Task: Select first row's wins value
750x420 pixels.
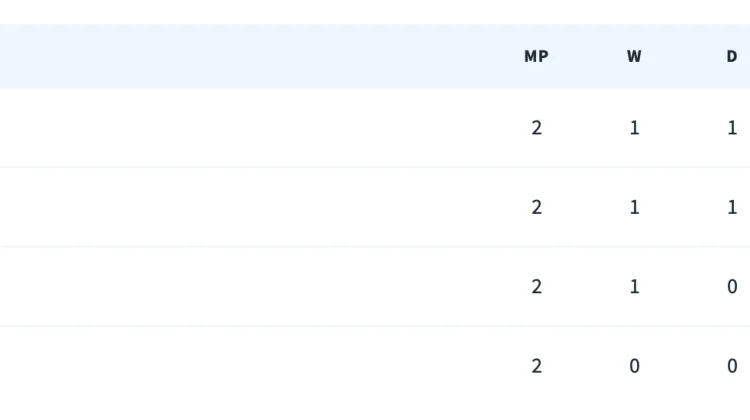Action: tap(634, 128)
